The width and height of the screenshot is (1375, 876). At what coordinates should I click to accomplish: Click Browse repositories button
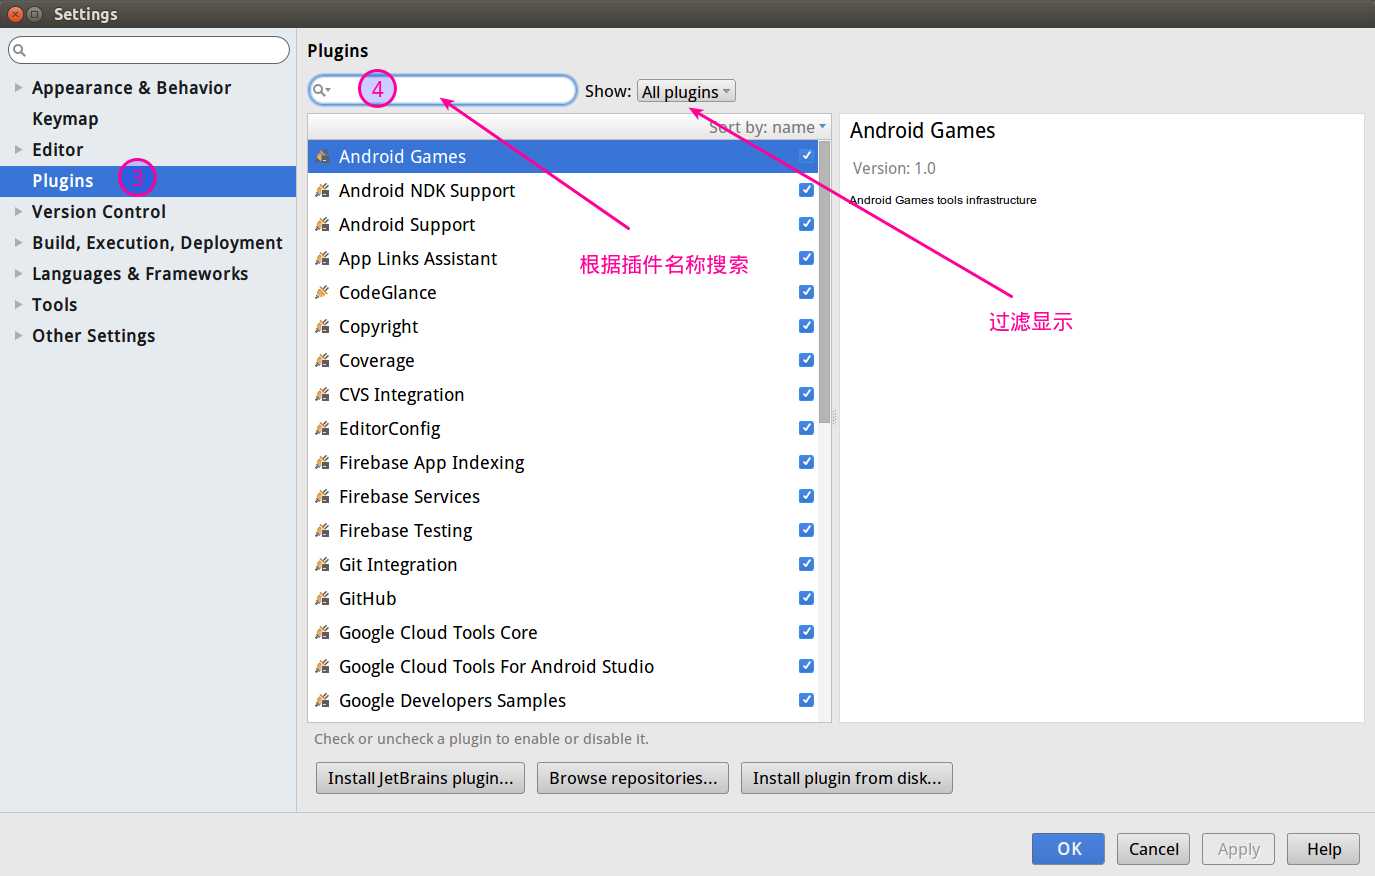click(633, 778)
